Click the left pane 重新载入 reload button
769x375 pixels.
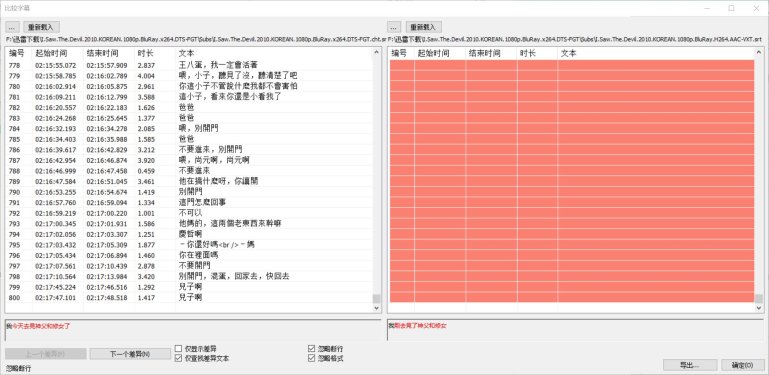click(x=41, y=27)
